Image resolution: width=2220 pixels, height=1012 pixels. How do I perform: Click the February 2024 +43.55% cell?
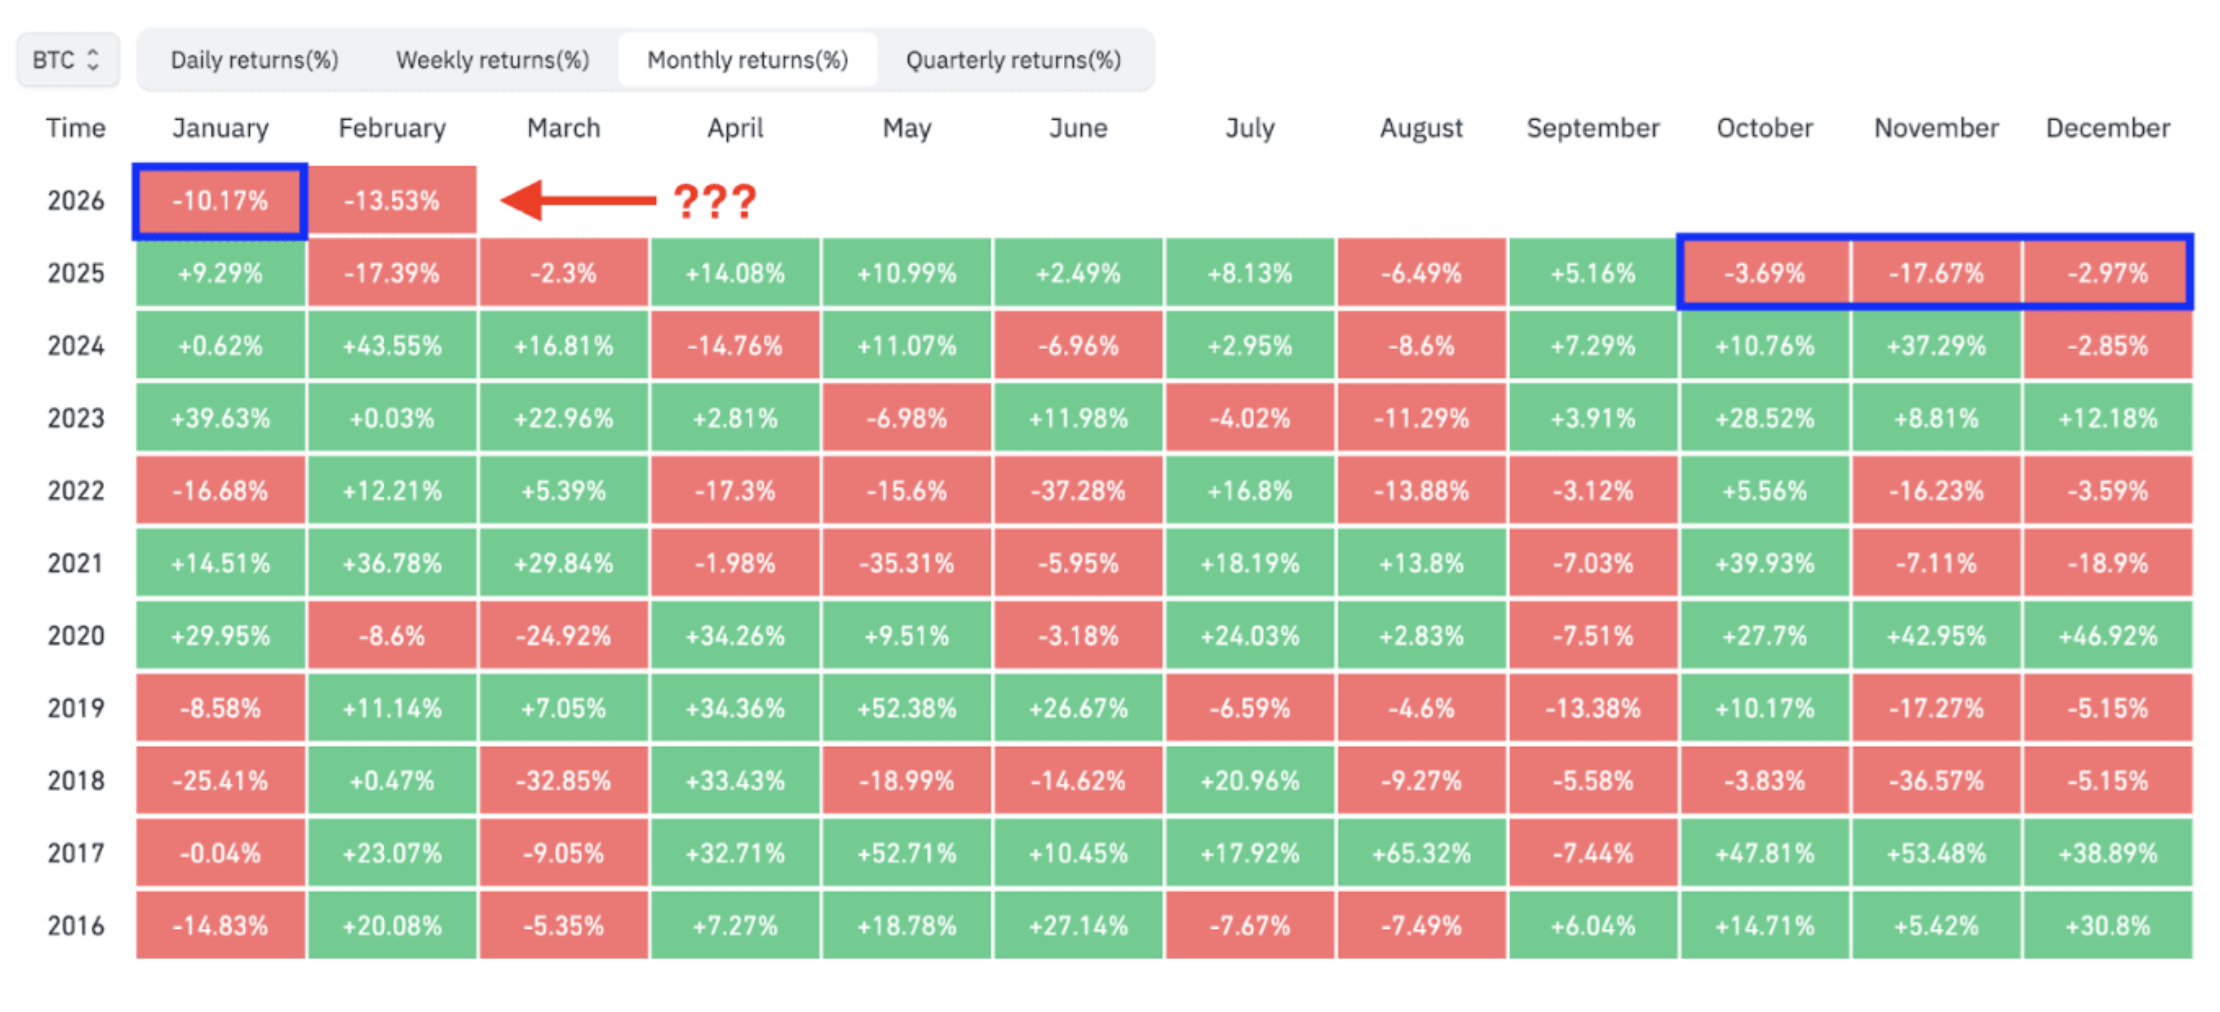(392, 346)
